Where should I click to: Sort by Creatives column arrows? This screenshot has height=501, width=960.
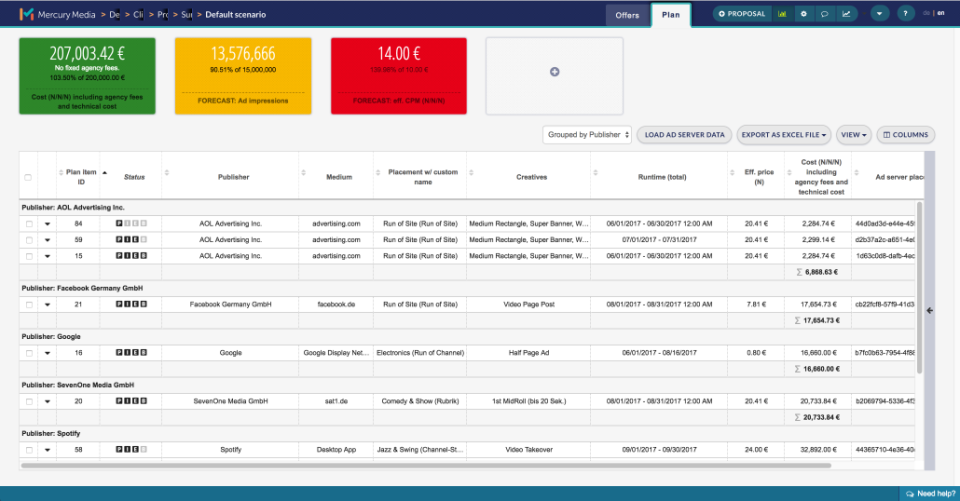[x=471, y=173]
